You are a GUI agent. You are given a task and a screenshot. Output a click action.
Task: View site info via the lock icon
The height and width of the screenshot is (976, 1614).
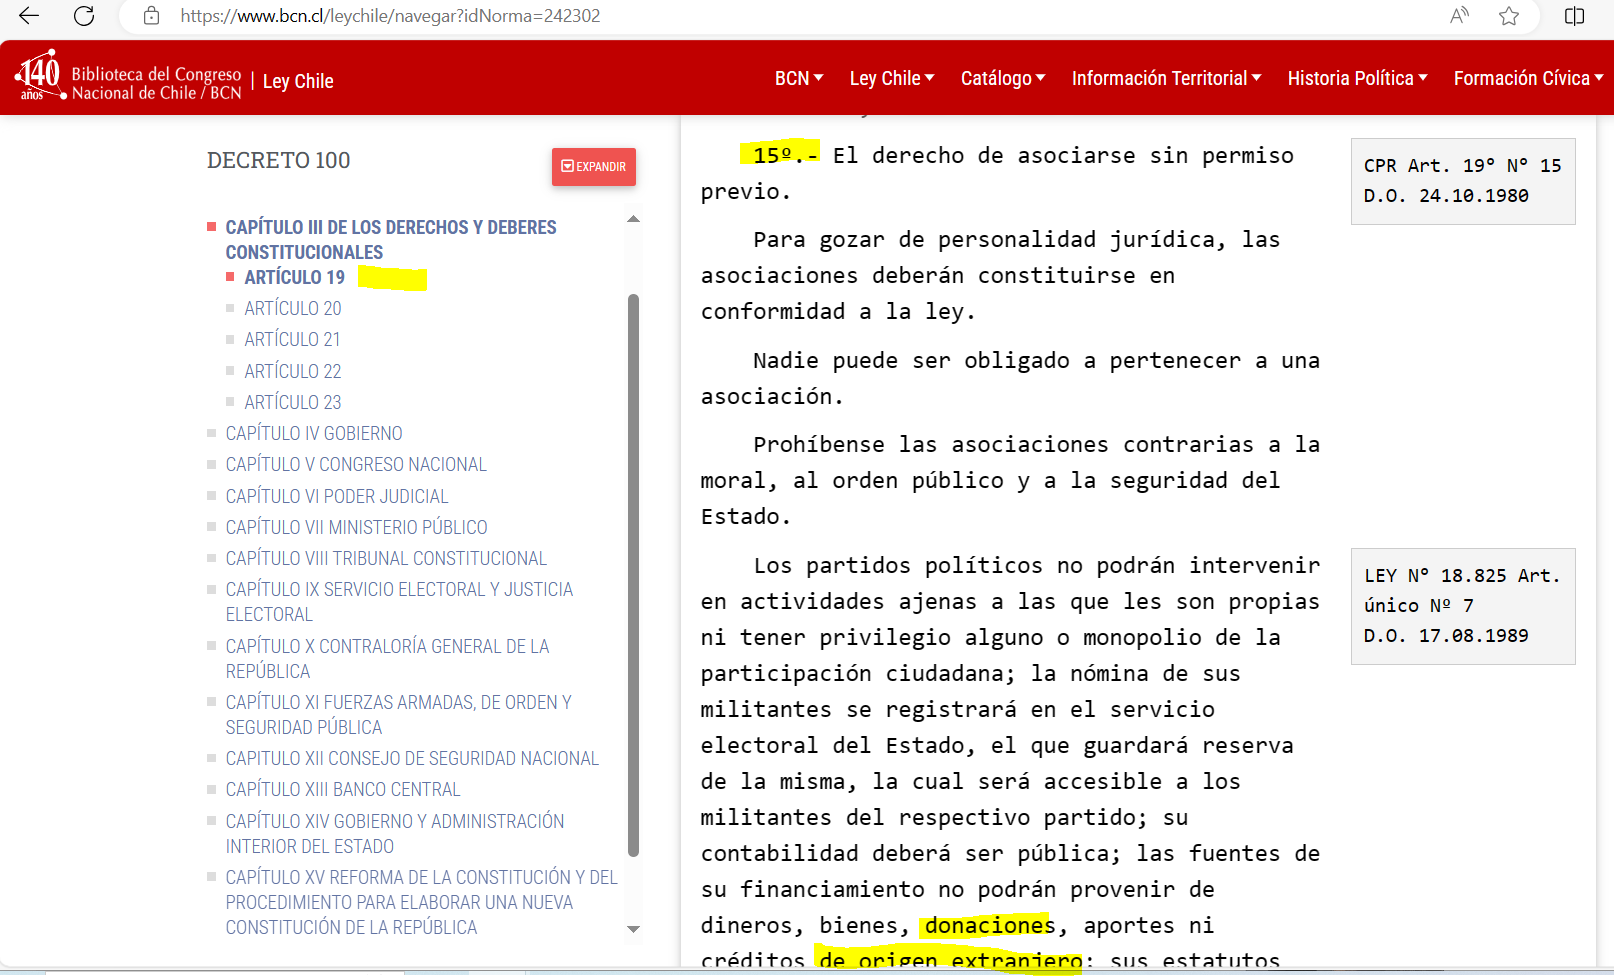(x=151, y=16)
